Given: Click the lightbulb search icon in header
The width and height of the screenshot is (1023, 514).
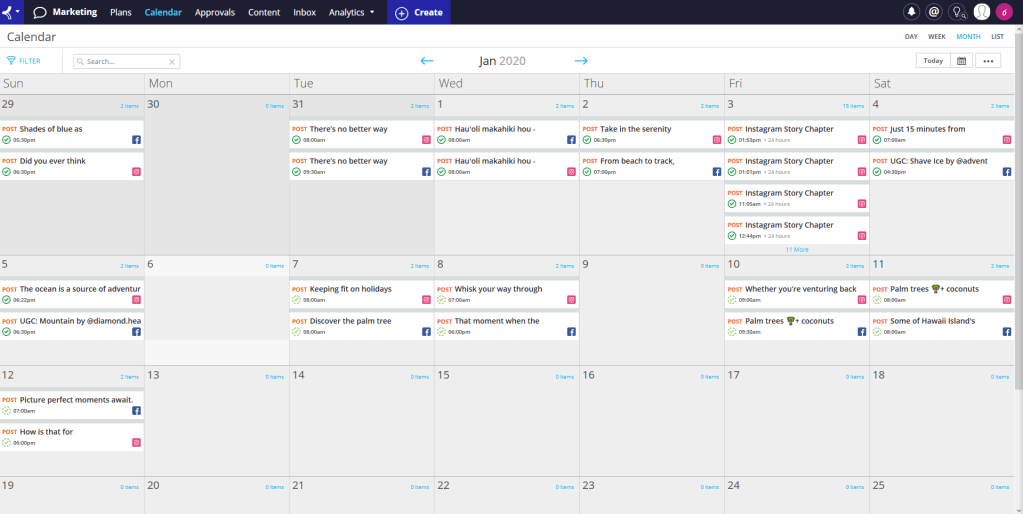Looking at the screenshot, I should (957, 12).
